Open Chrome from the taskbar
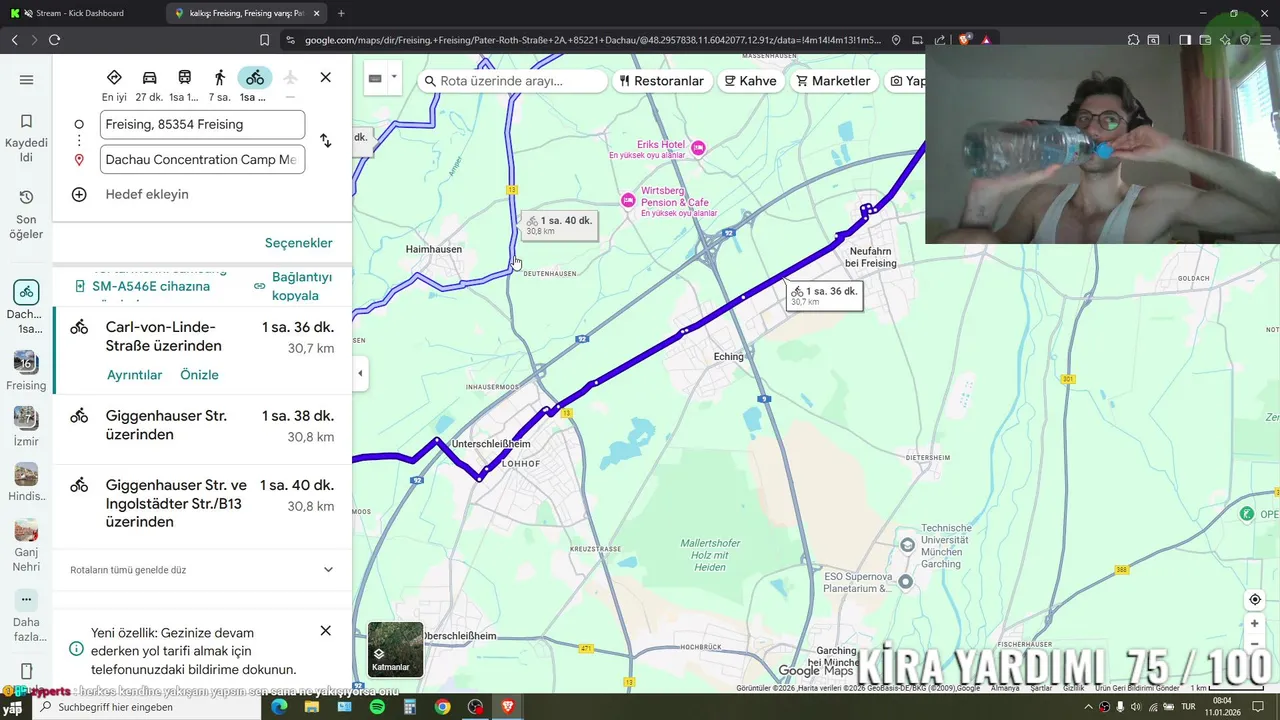Image resolution: width=1280 pixels, height=720 pixels. (x=442, y=707)
